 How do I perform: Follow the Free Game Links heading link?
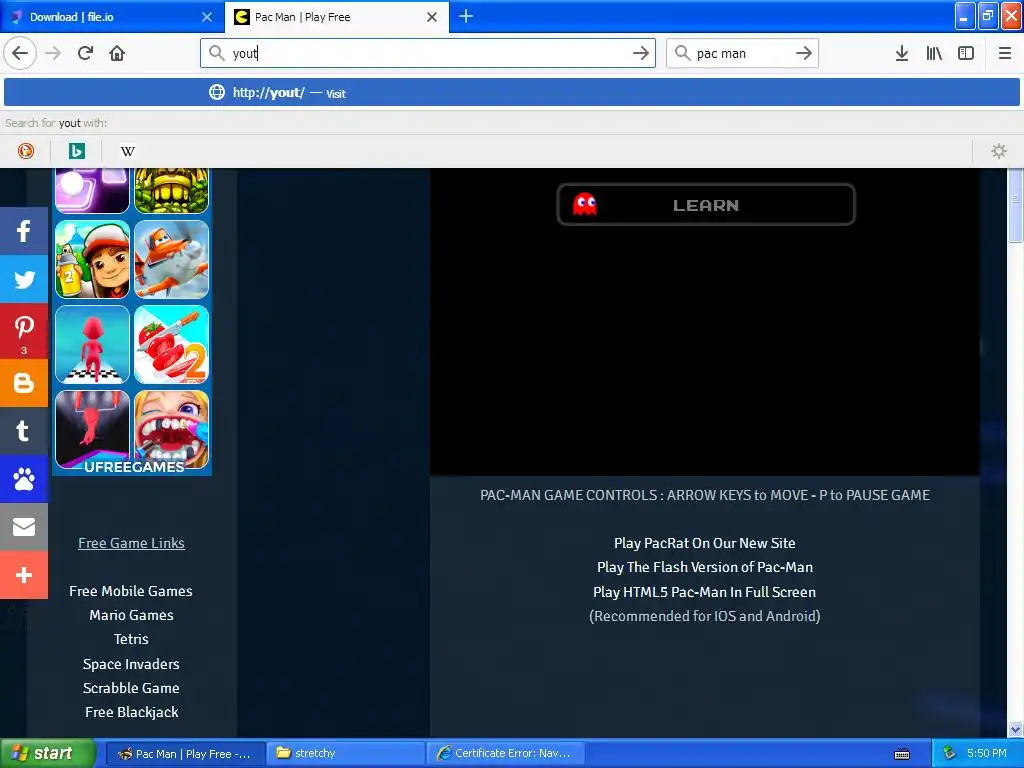point(131,543)
